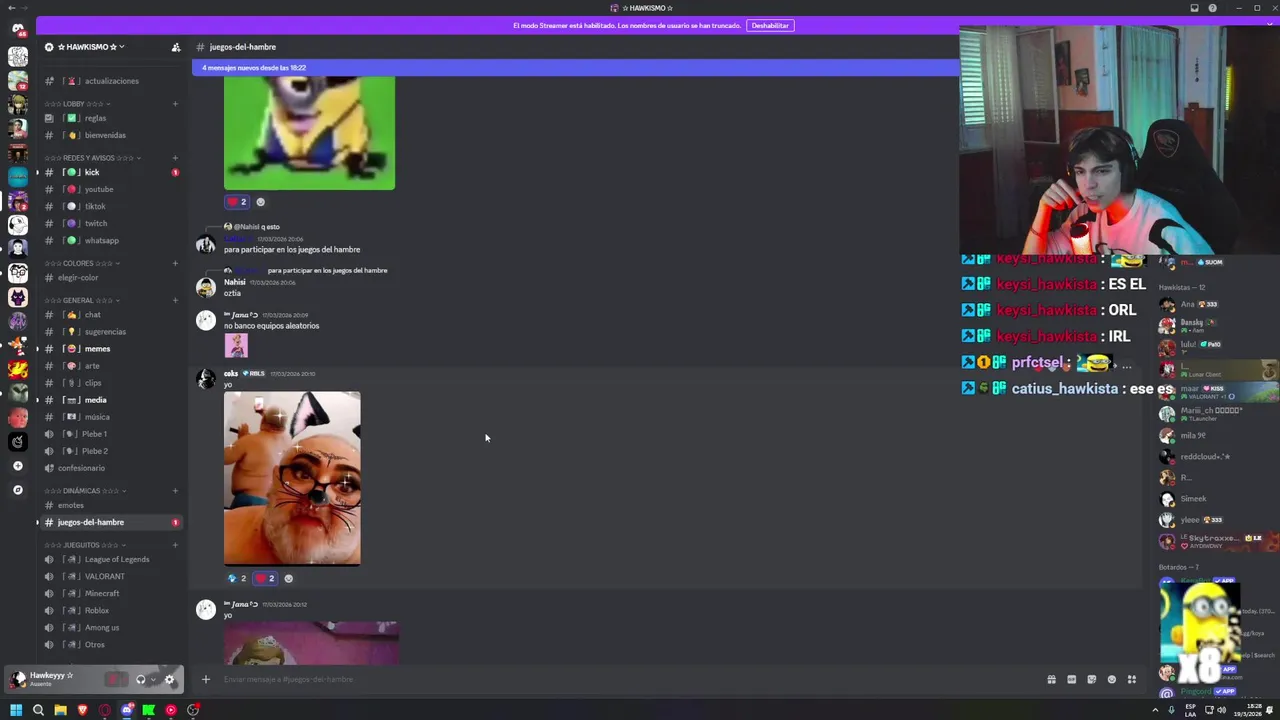Open the GIF picker

click(x=1071, y=680)
